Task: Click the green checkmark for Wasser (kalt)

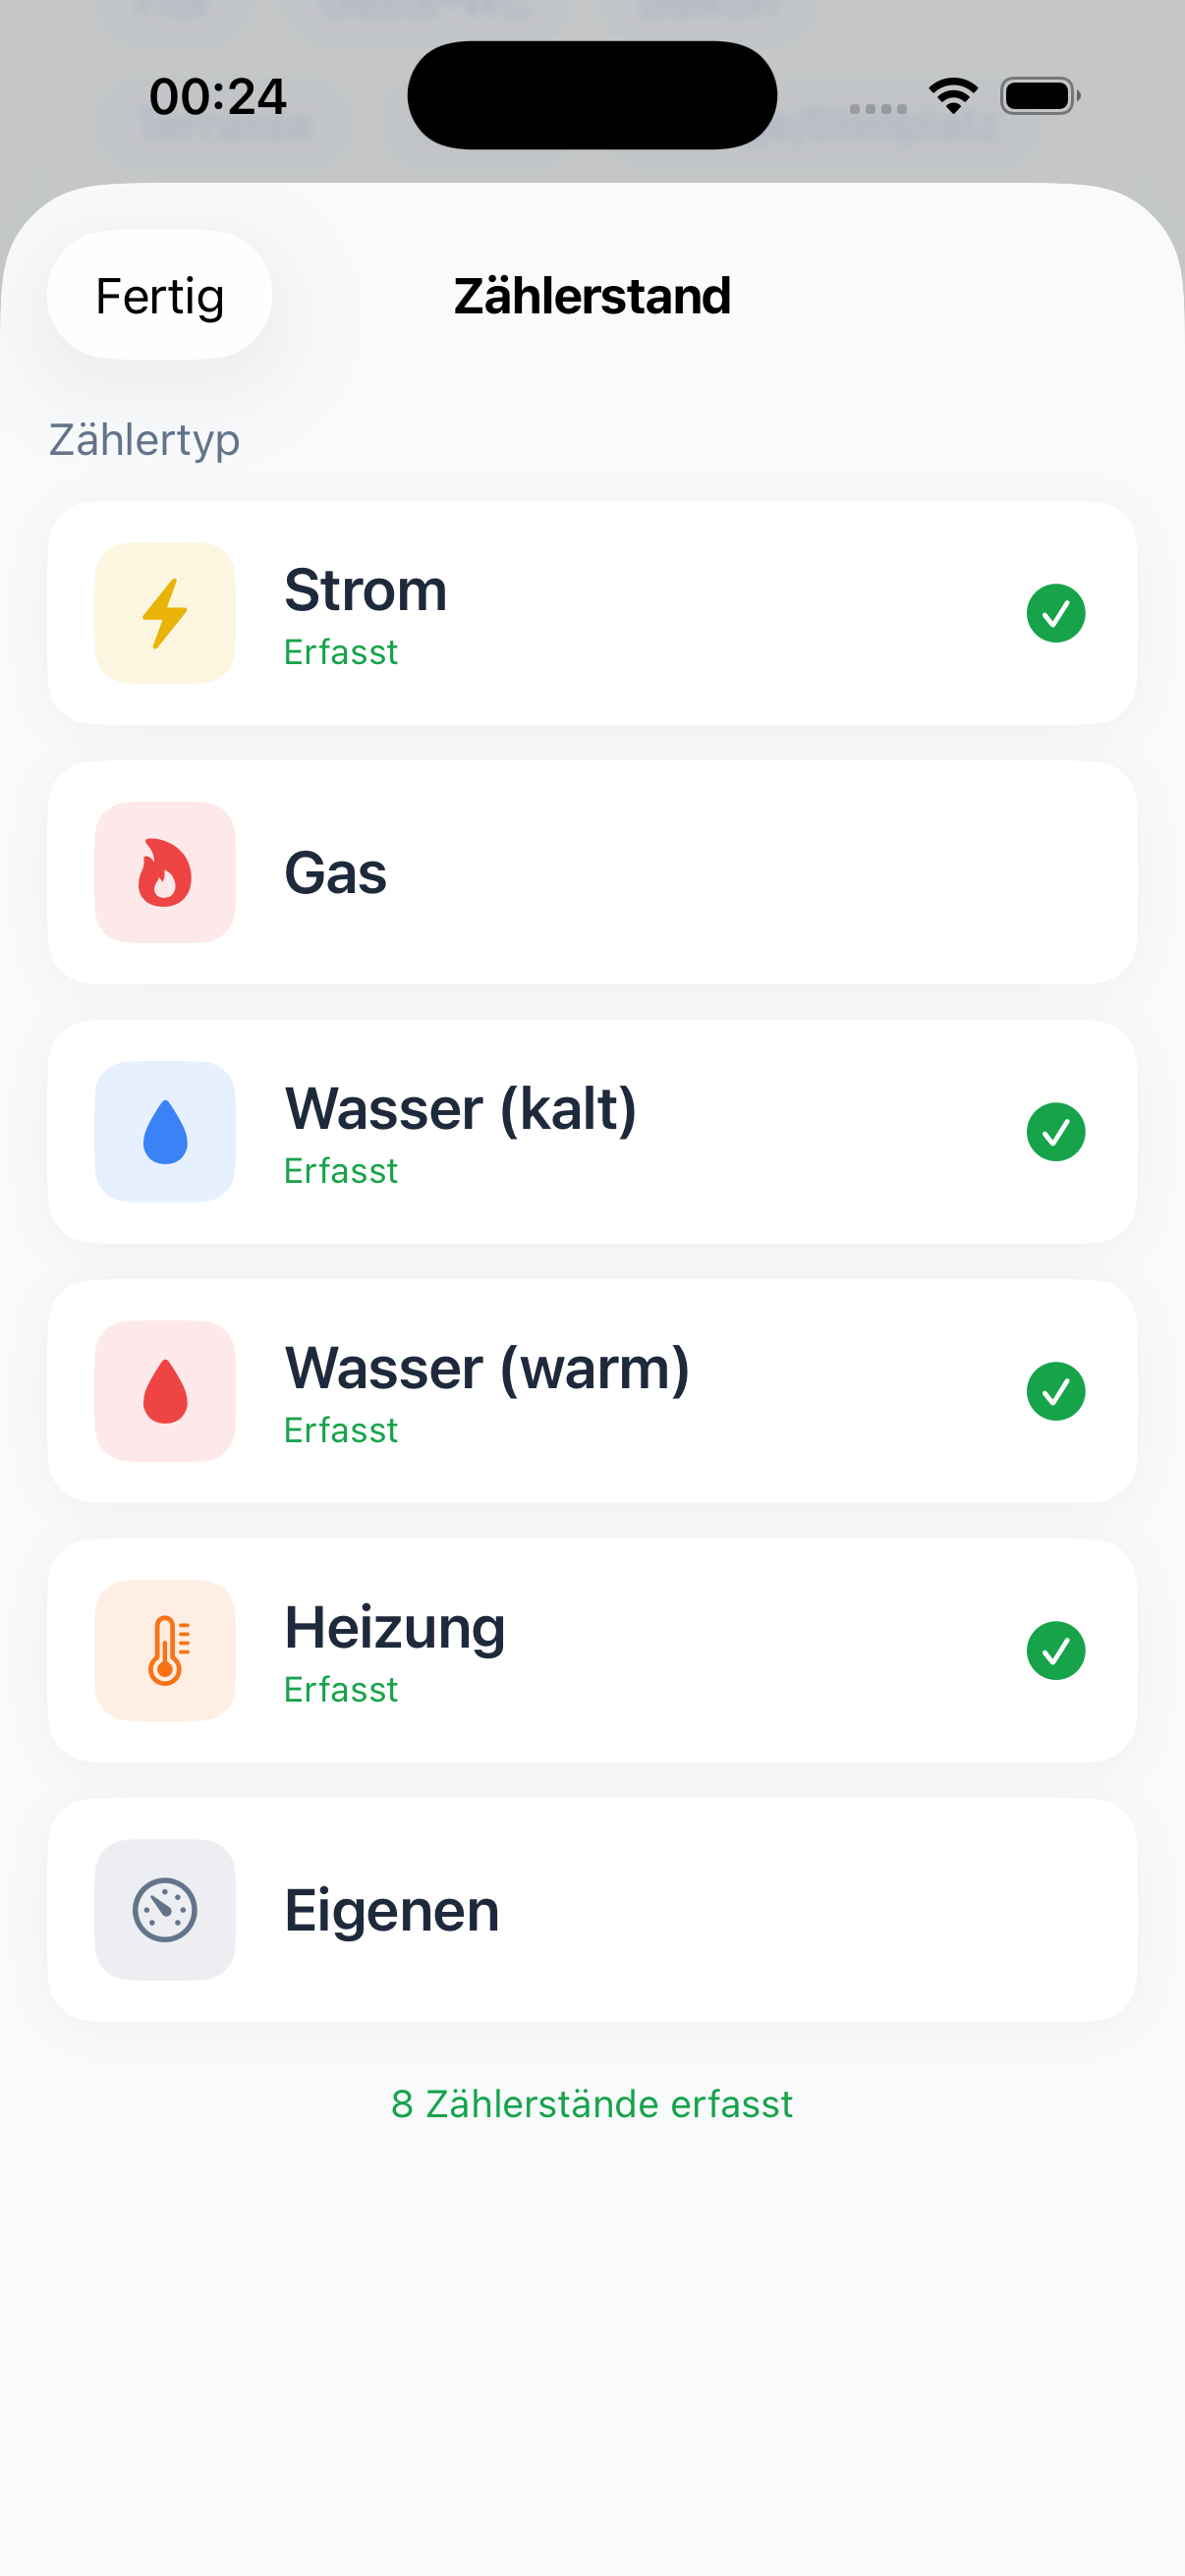Action: (x=1055, y=1132)
